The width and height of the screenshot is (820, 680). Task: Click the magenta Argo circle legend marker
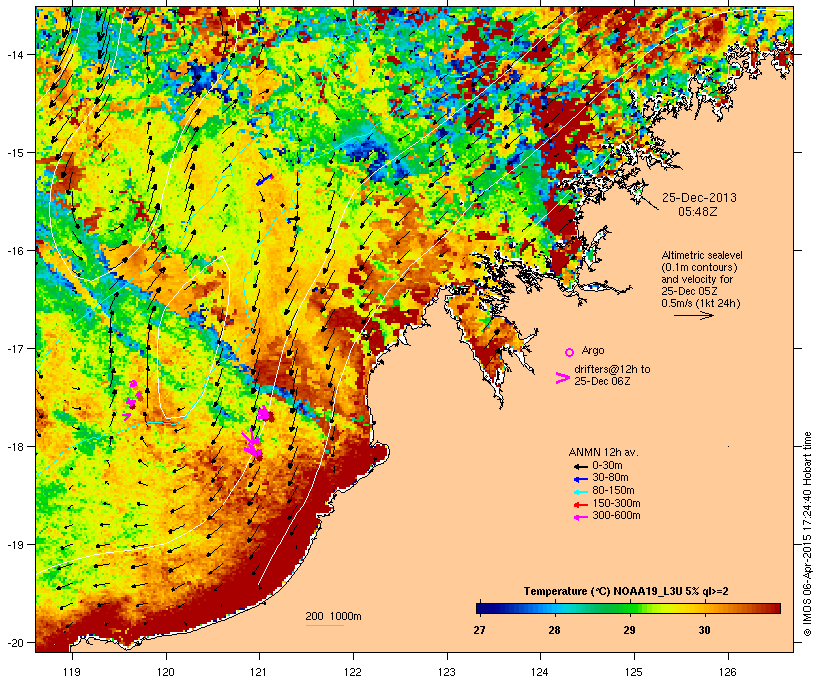569,352
